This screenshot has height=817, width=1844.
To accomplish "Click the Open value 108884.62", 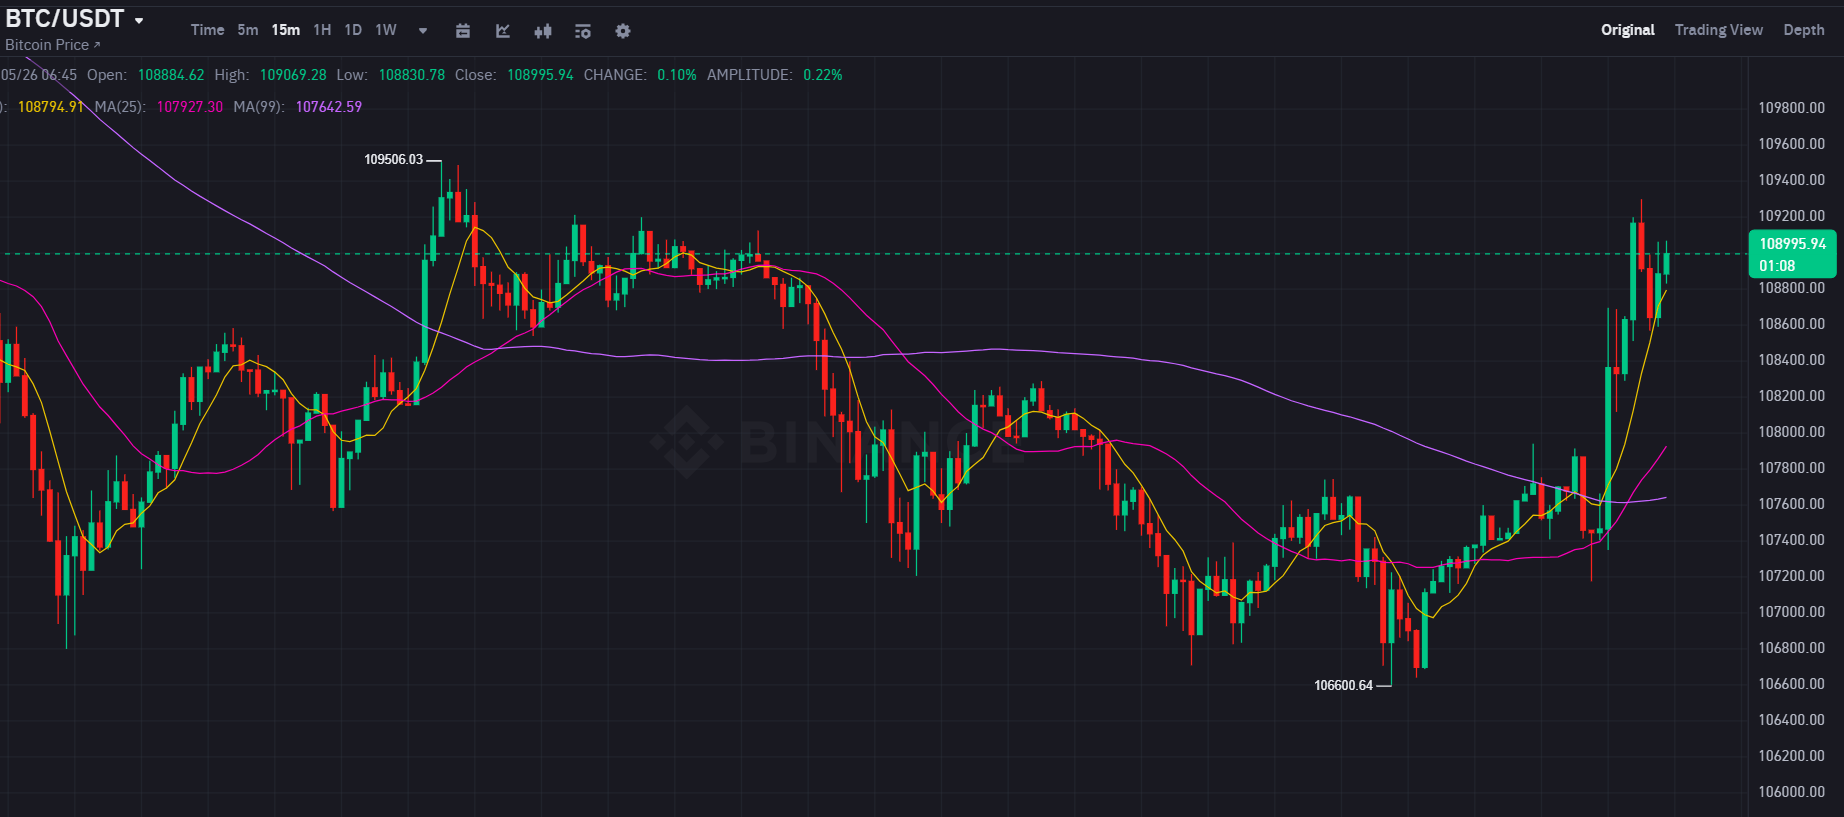I will tap(171, 75).
